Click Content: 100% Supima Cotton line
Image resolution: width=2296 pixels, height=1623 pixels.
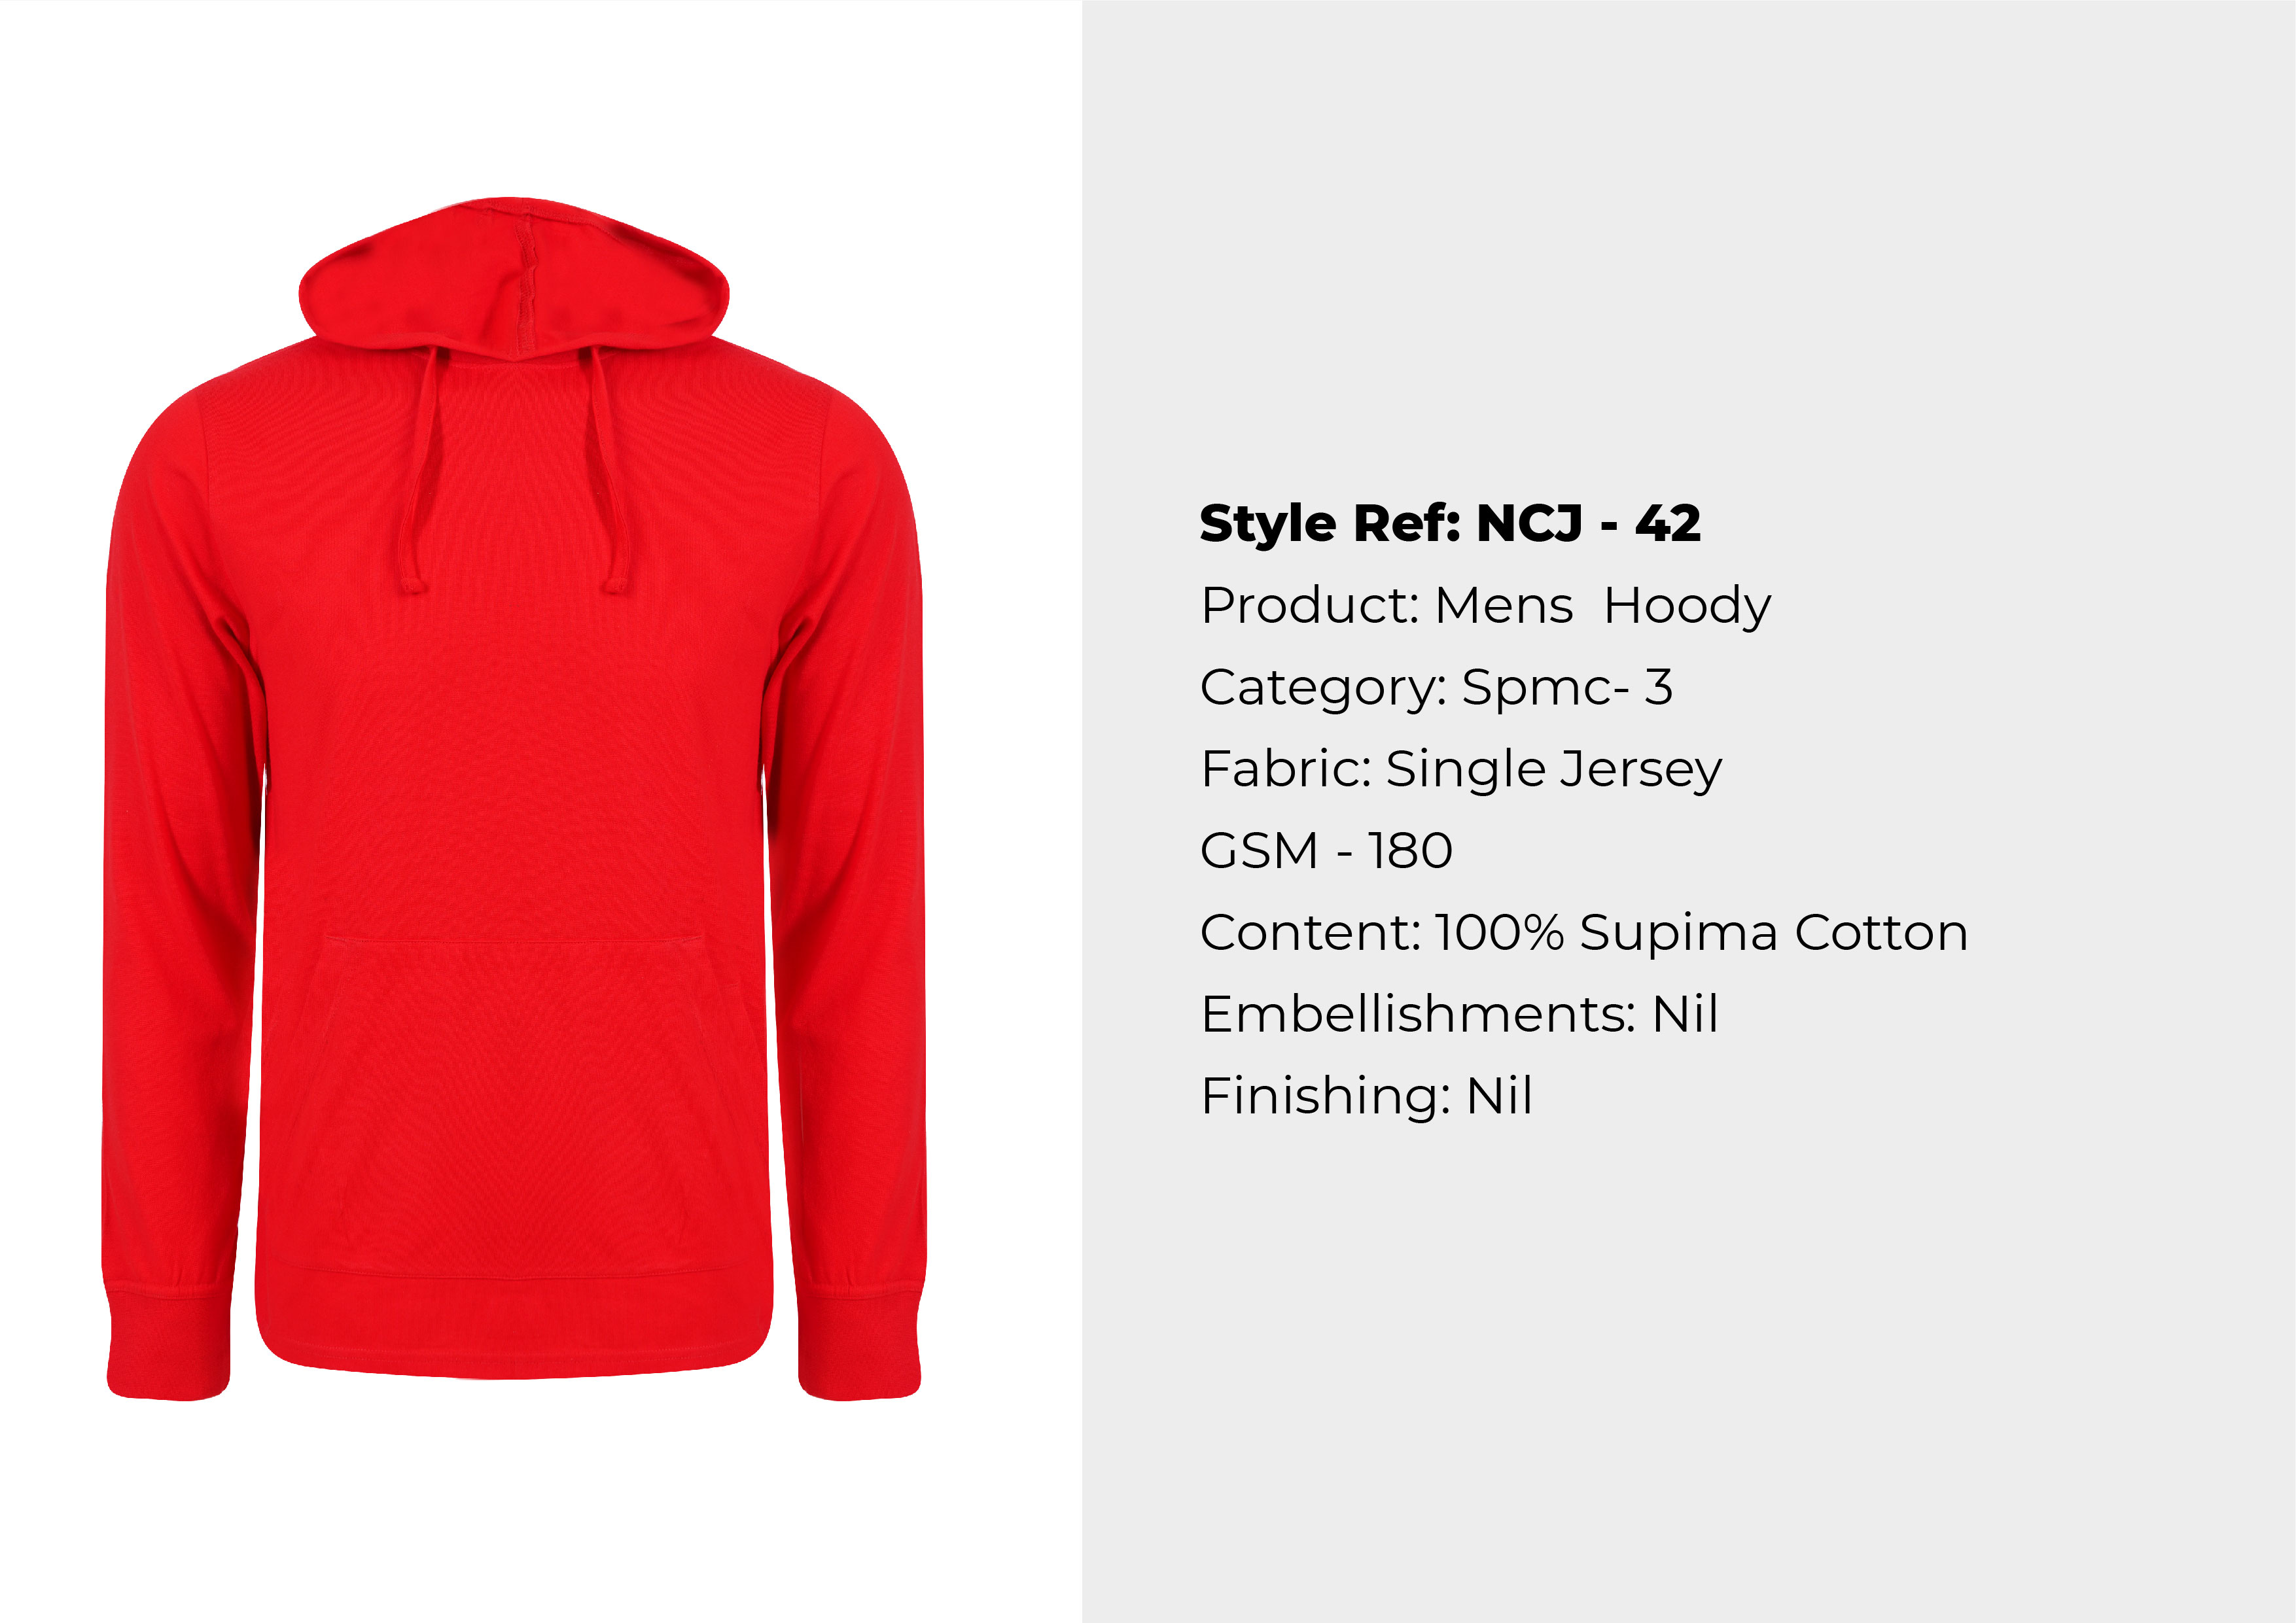tap(1584, 933)
